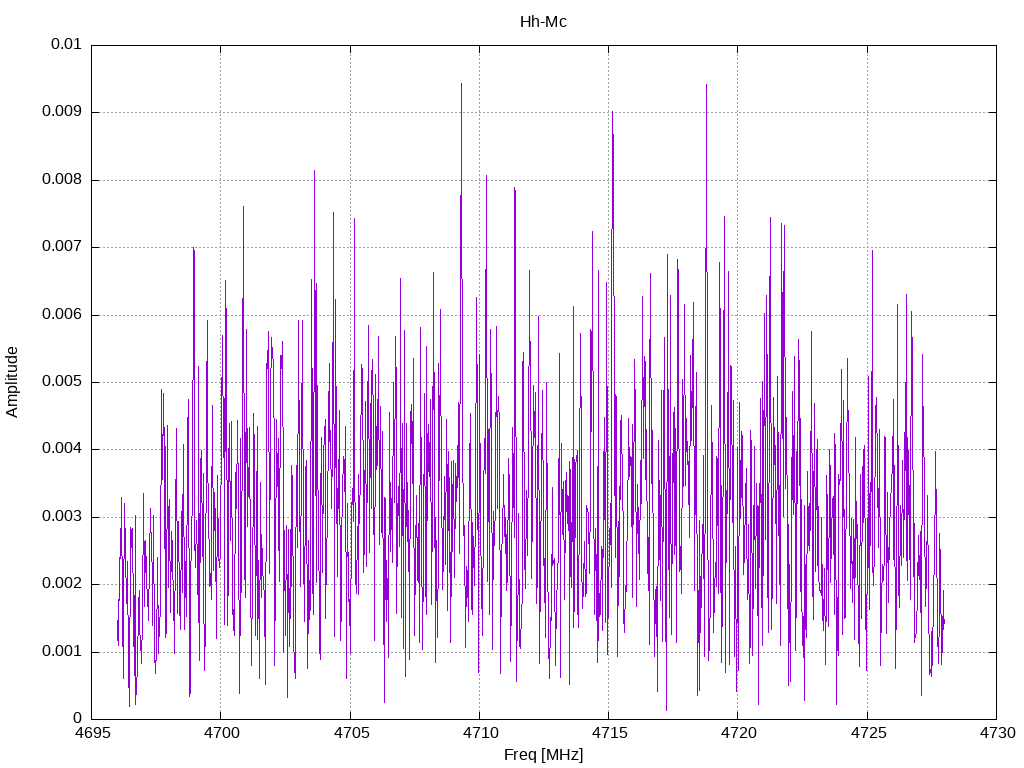Click the 4725 x-axis tick label
Image resolution: width=1024 pixels, height=768 pixels.
[x=868, y=733]
